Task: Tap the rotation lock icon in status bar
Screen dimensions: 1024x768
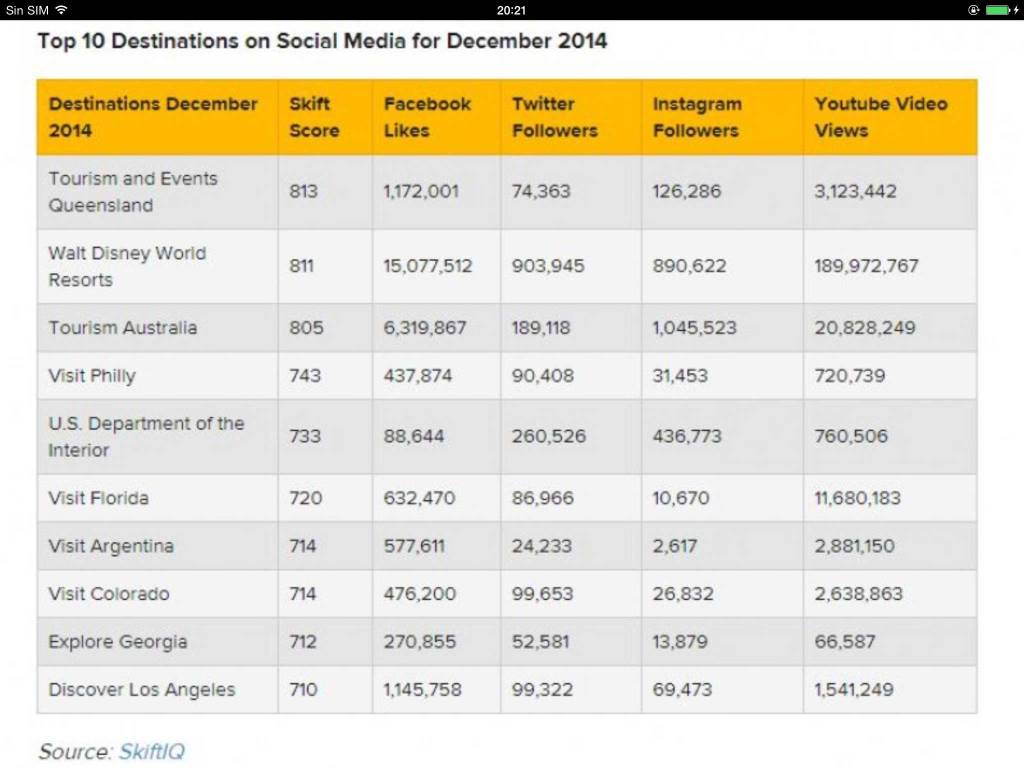Action: coord(974,10)
